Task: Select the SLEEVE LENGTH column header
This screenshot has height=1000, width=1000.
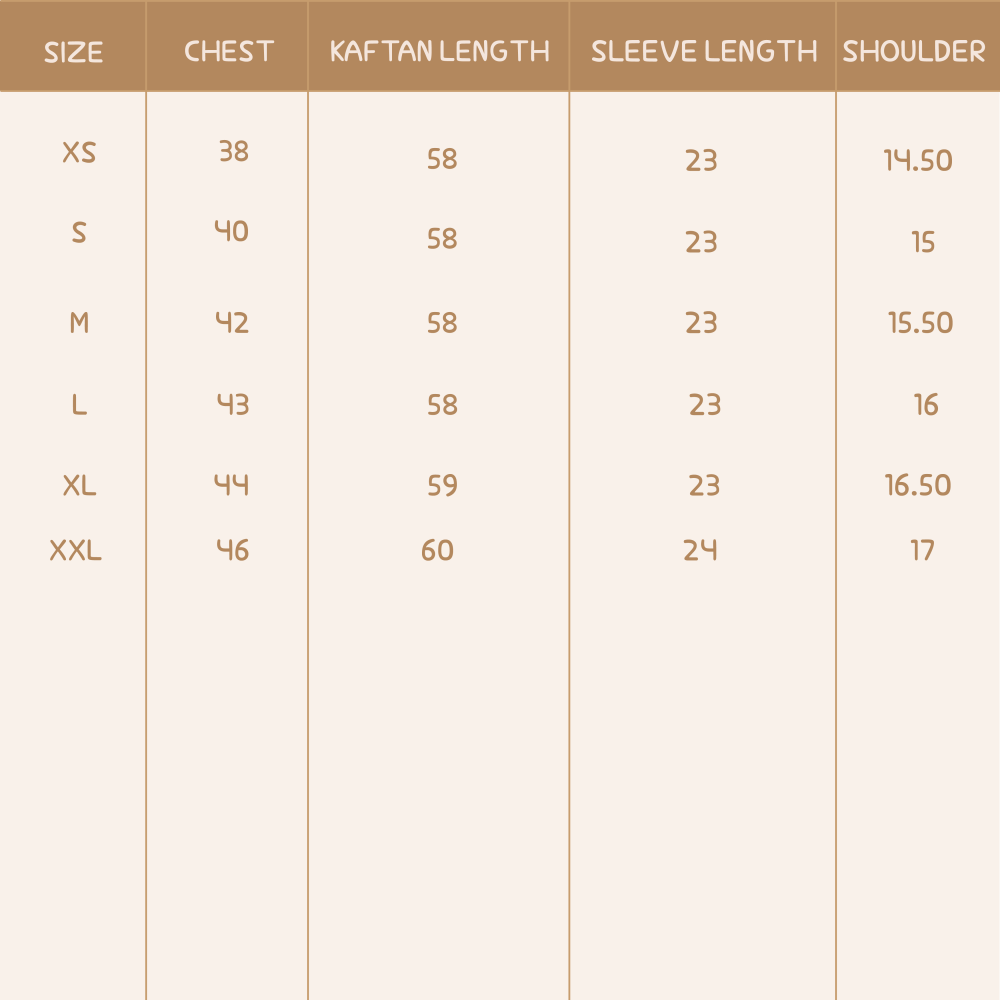Action: pyautogui.click(x=704, y=52)
